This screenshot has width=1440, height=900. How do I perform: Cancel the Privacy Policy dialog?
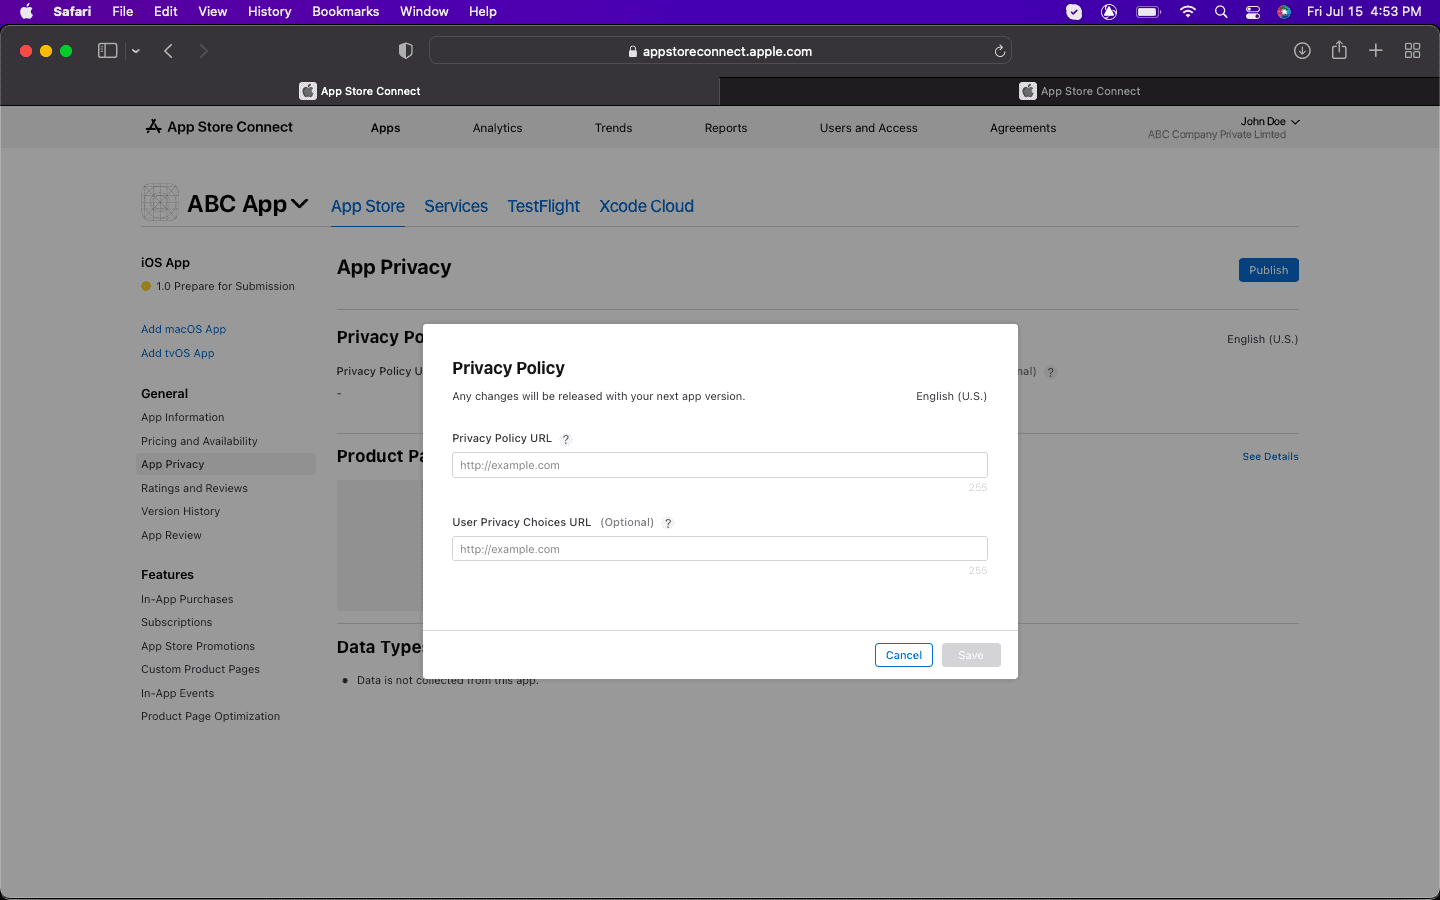click(x=903, y=655)
